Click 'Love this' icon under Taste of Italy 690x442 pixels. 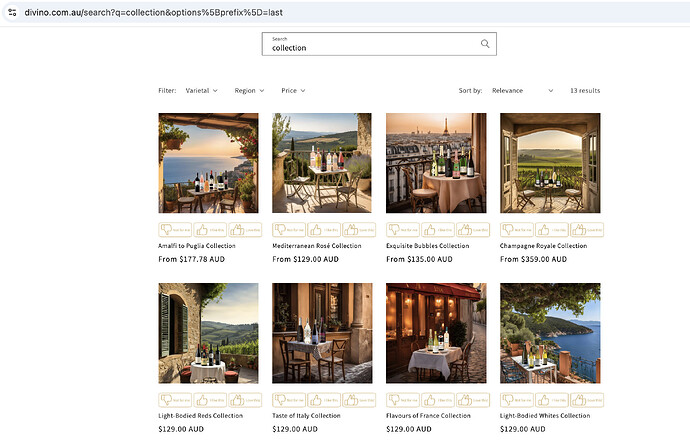[358, 400]
